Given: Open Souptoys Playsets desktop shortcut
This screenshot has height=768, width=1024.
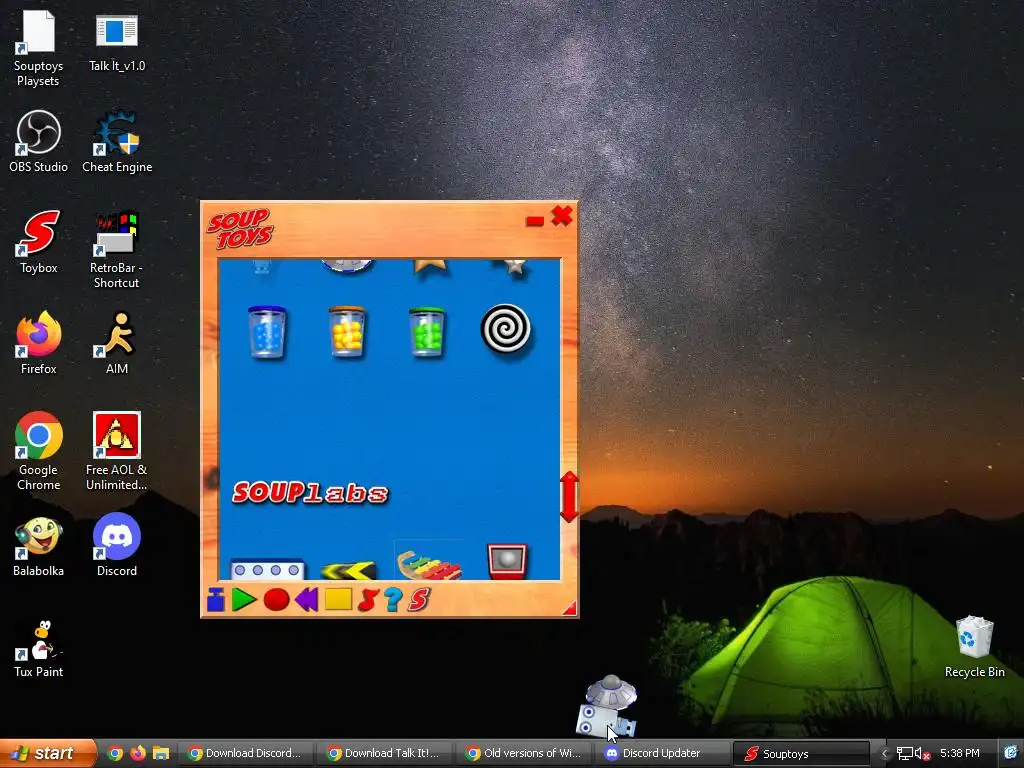Looking at the screenshot, I should click(38, 49).
